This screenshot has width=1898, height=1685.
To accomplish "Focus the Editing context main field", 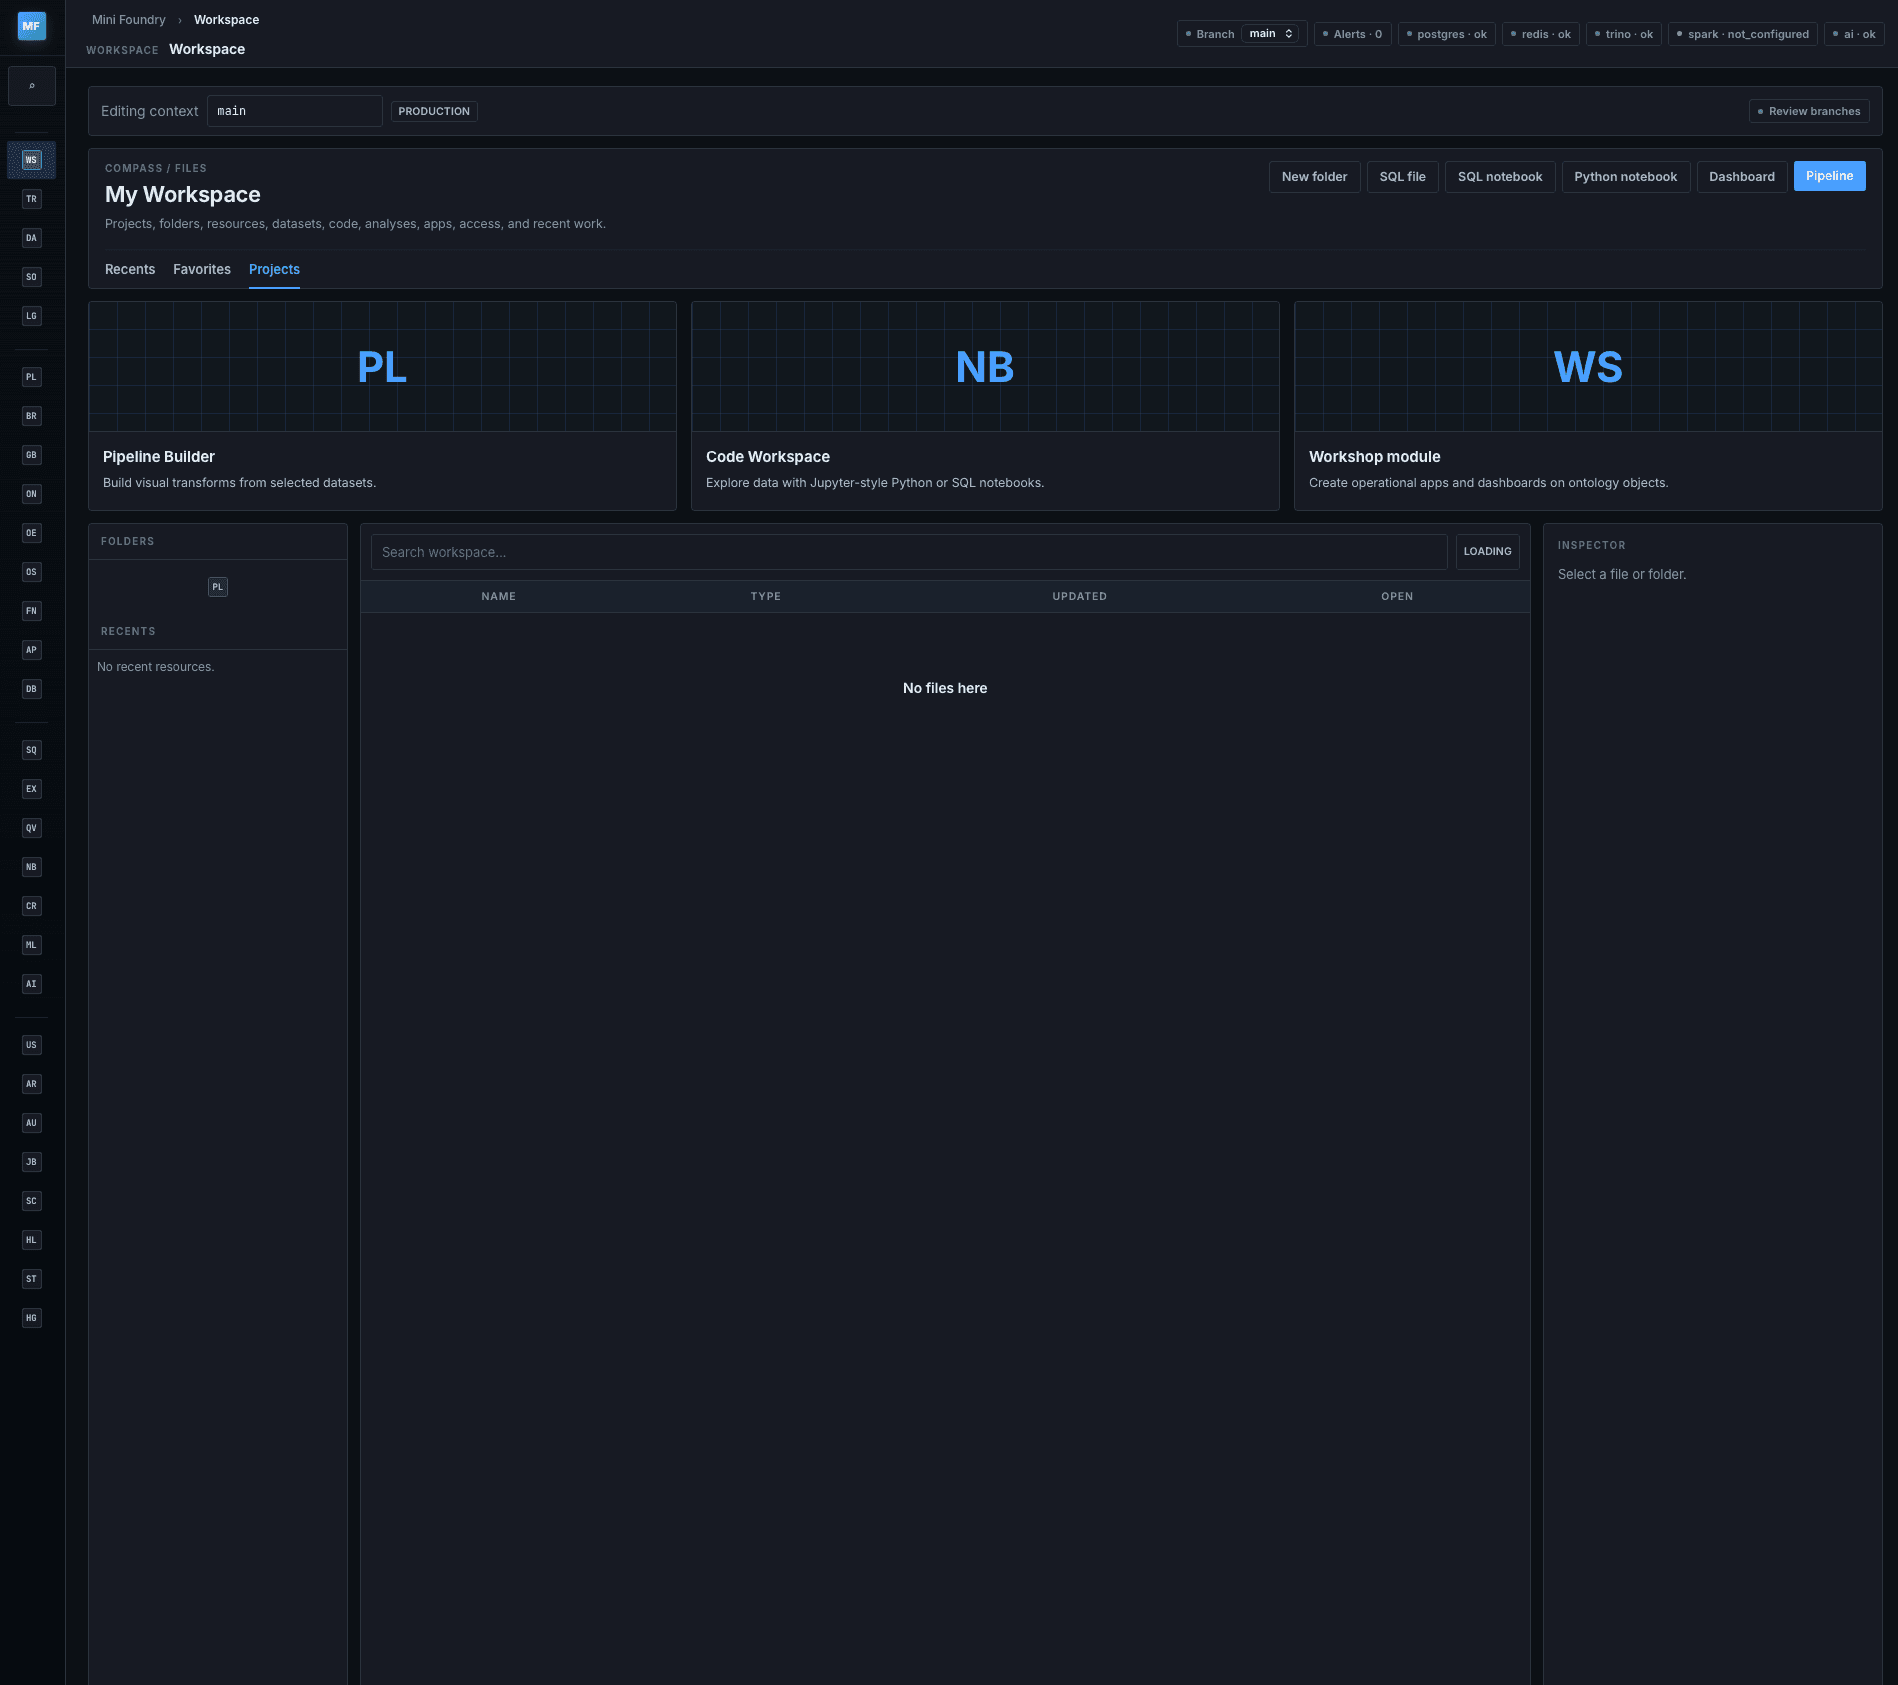I will 294,111.
